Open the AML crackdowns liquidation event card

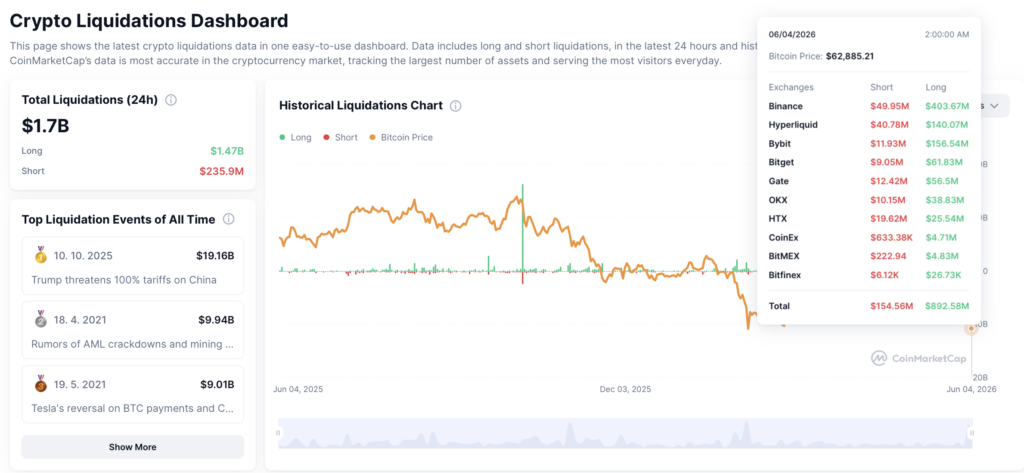point(133,330)
